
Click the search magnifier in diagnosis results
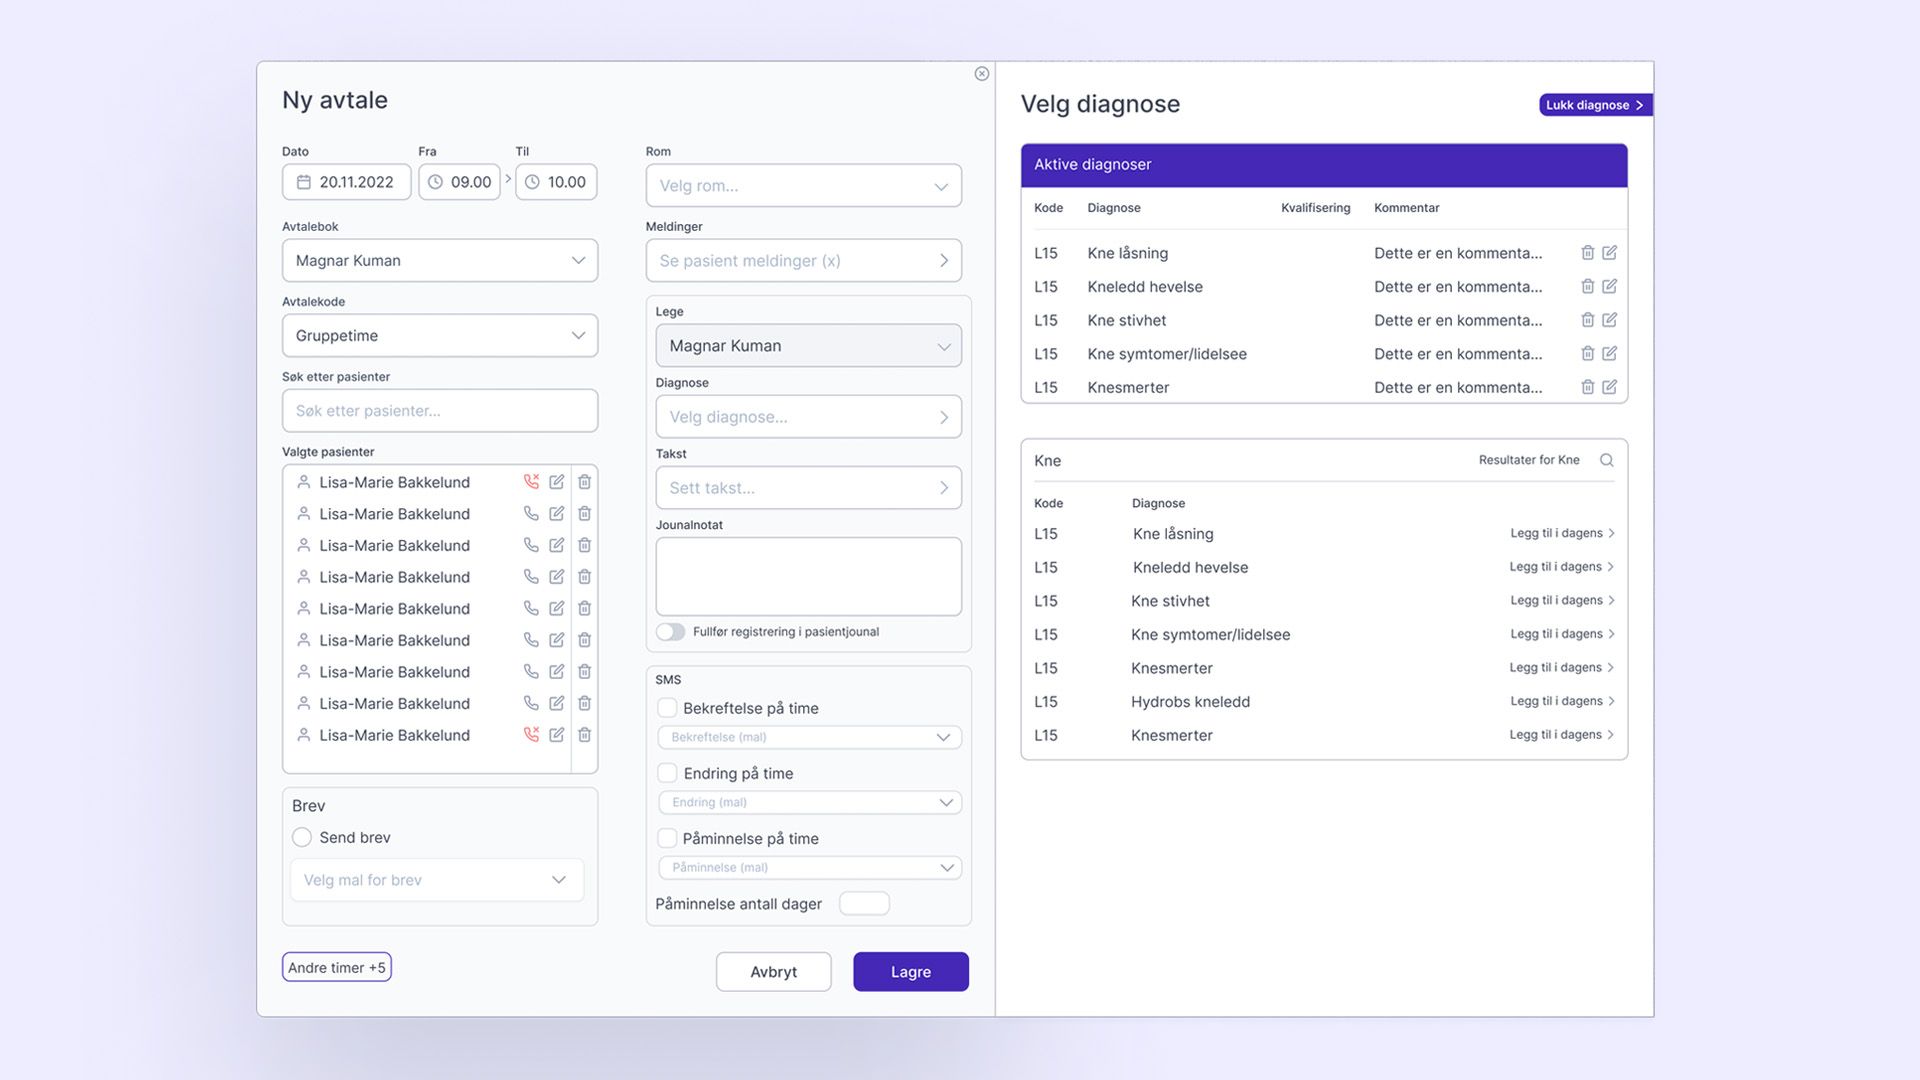click(1606, 460)
